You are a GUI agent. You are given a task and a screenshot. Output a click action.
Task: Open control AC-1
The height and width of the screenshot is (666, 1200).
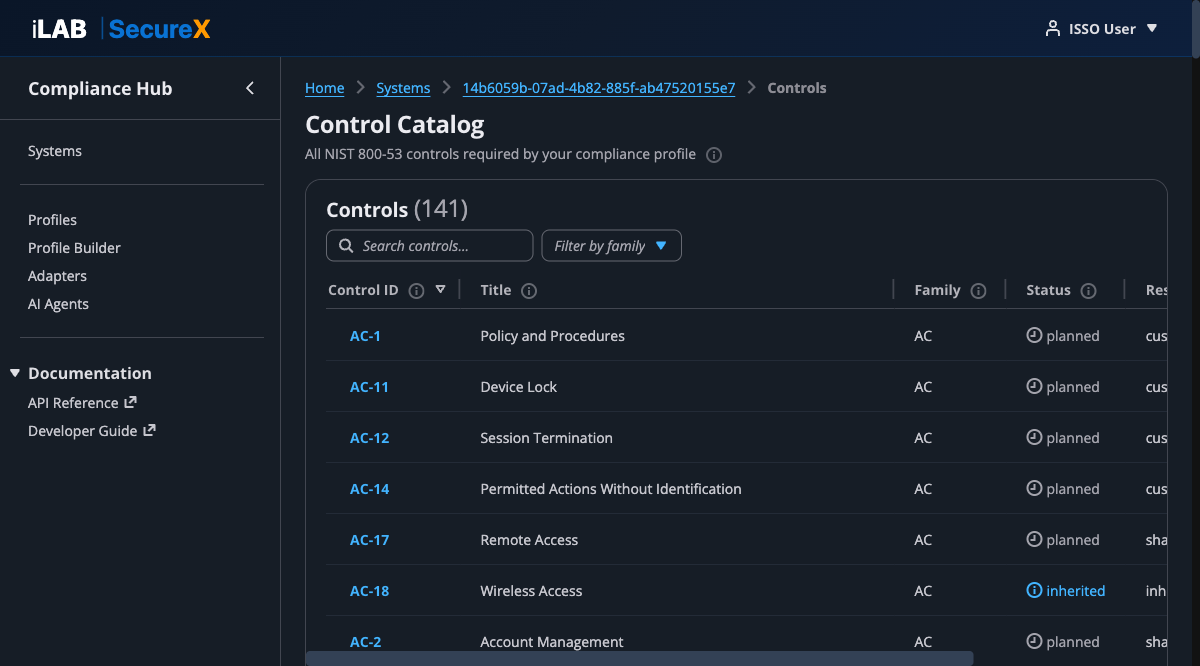[x=365, y=336]
